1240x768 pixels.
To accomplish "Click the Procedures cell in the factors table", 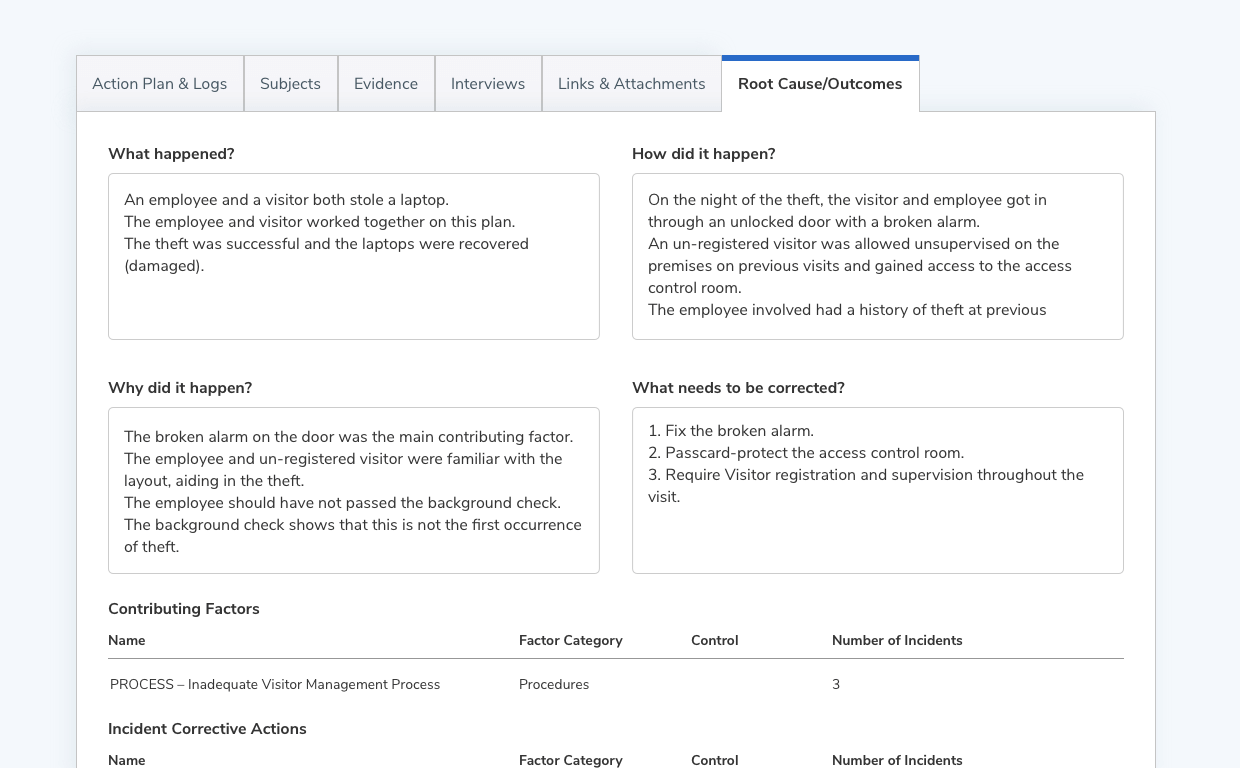I will point(553,684).
